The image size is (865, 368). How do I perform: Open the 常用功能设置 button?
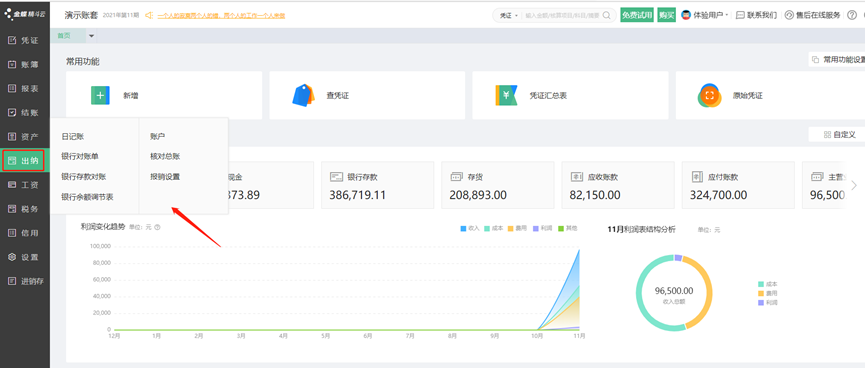pyautogui.click(x=837, y=59)
